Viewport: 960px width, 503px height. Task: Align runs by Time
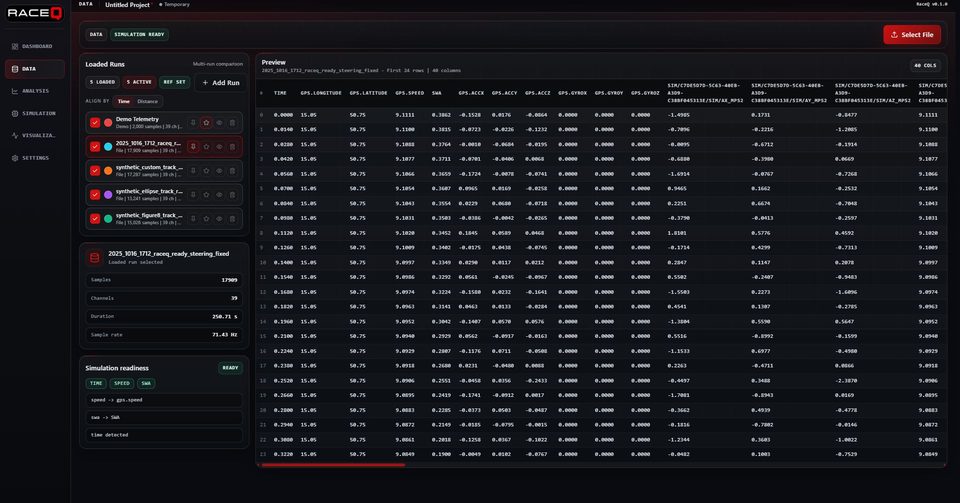click(x=124, y=102)
